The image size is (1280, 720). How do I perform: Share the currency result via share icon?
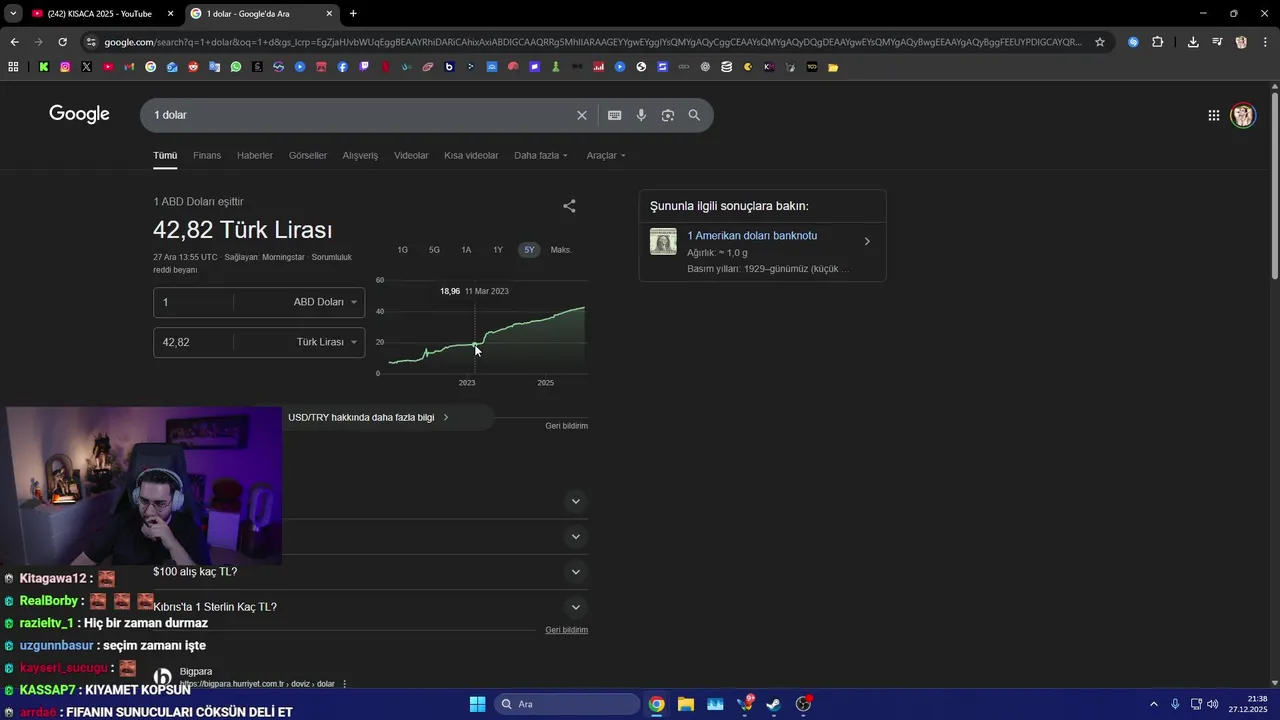(x=569, y=206)
